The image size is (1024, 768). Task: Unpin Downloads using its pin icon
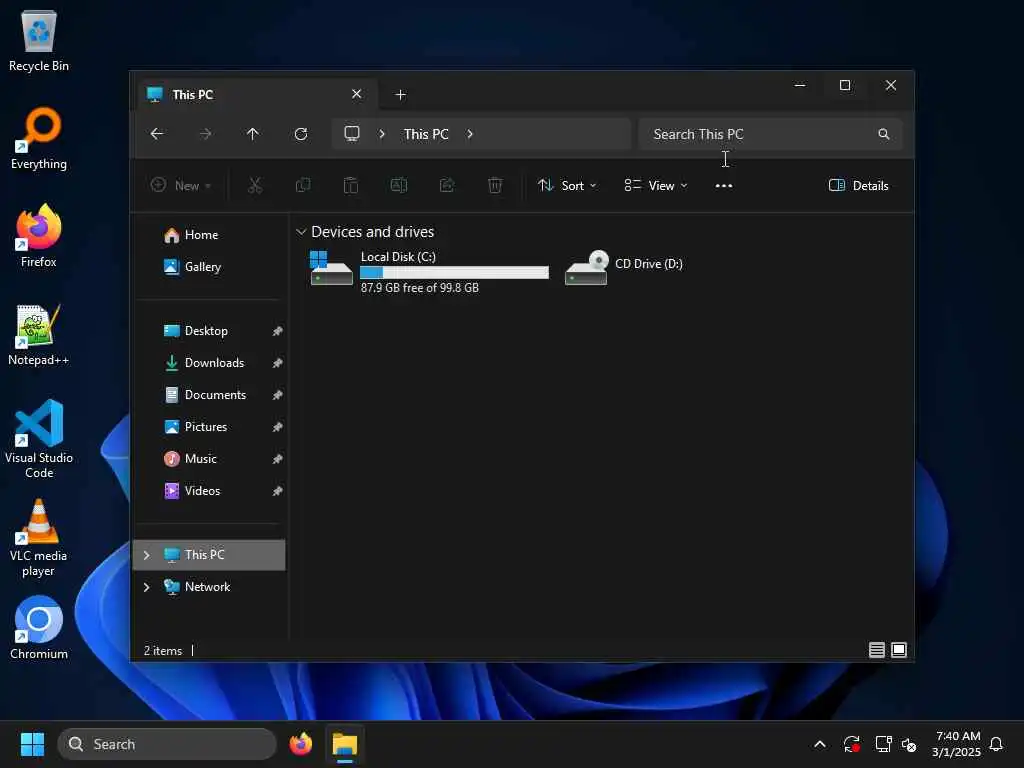coord(278,363)
